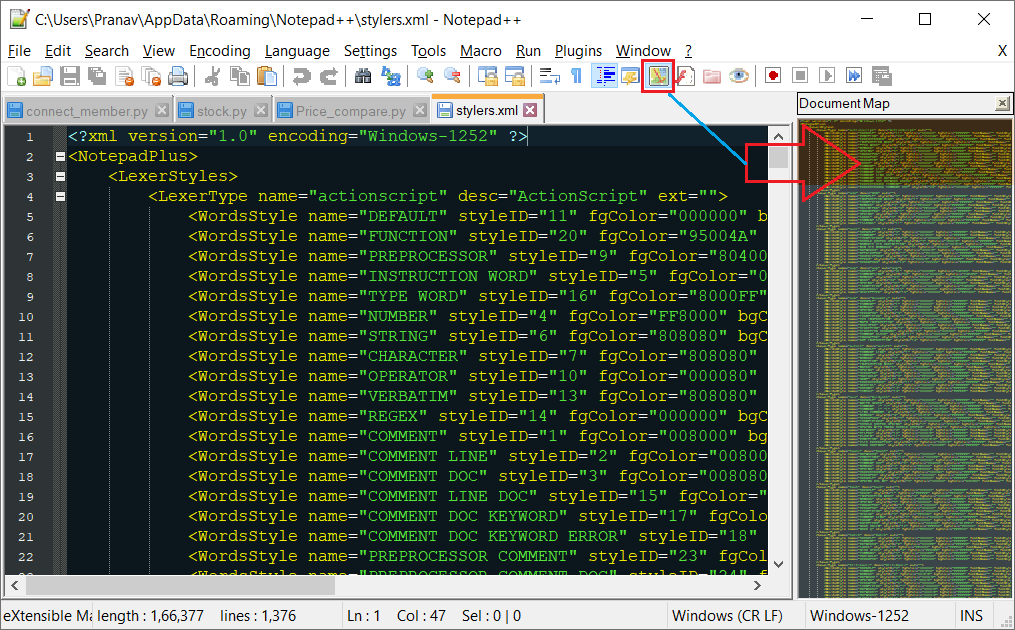The image size is (1015, 630).
Task: Click the Folder as Workspace icon
Action: [712, 76]
